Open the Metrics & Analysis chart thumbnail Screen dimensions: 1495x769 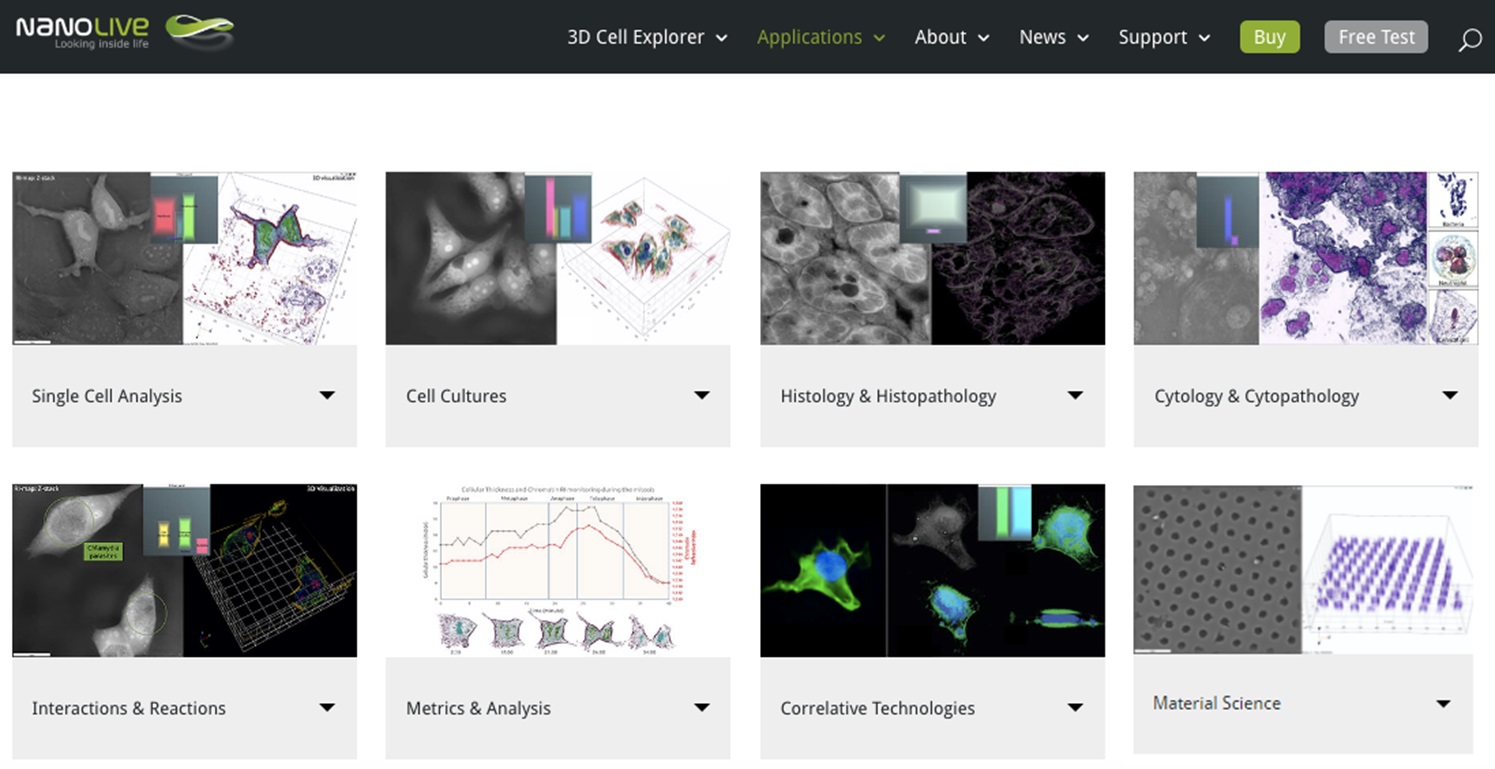coord(558,570)
